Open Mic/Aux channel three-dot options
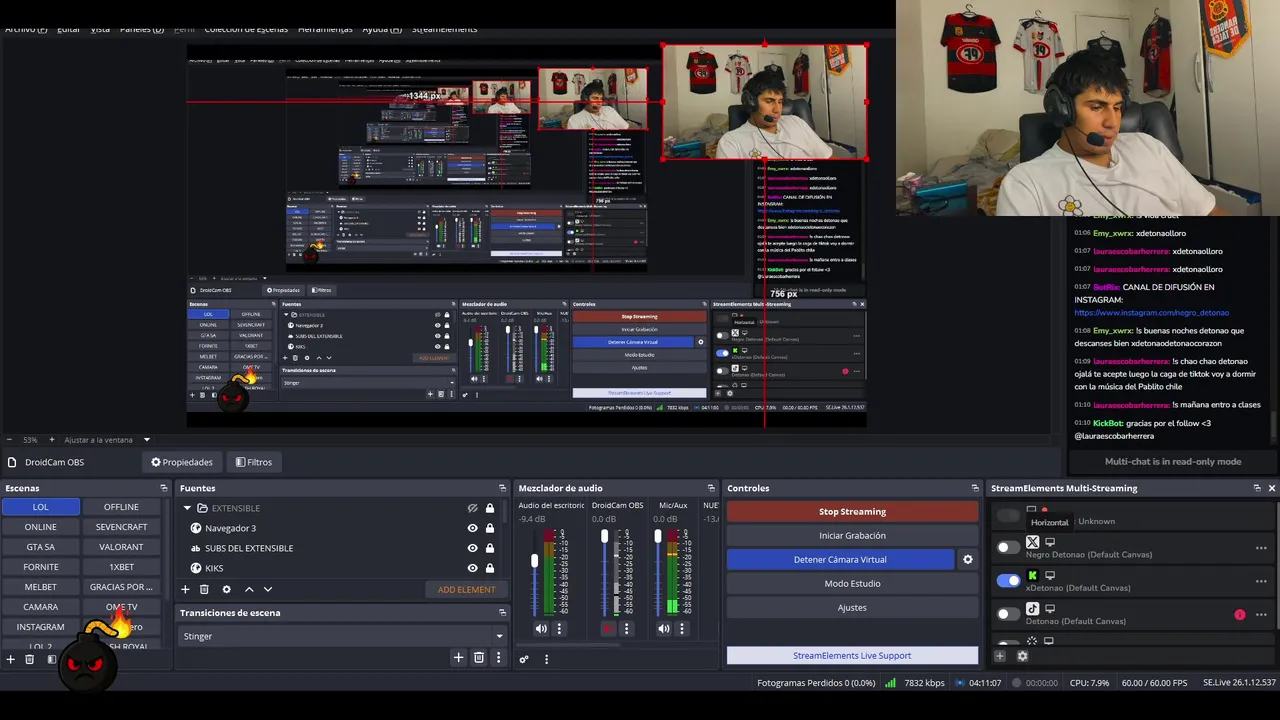This screenshot has height=720, width=1280. click(682, 629)
